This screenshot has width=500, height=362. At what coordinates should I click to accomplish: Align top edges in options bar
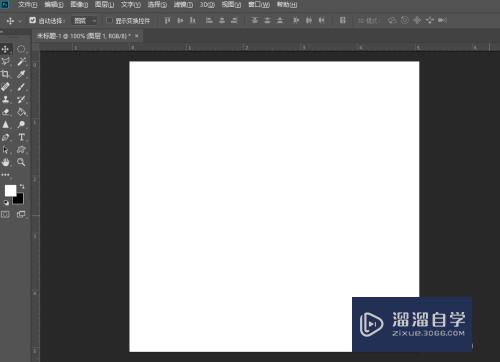tap(167, 21)
